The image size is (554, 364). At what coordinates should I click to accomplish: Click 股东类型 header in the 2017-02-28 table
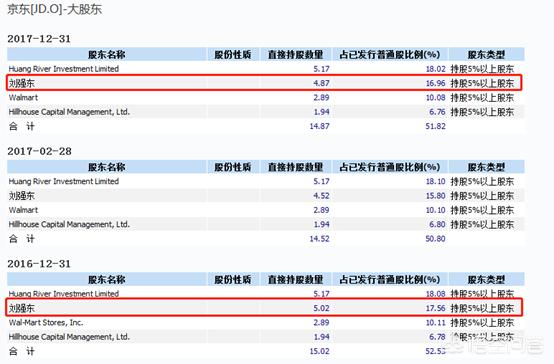pos(486,167)
